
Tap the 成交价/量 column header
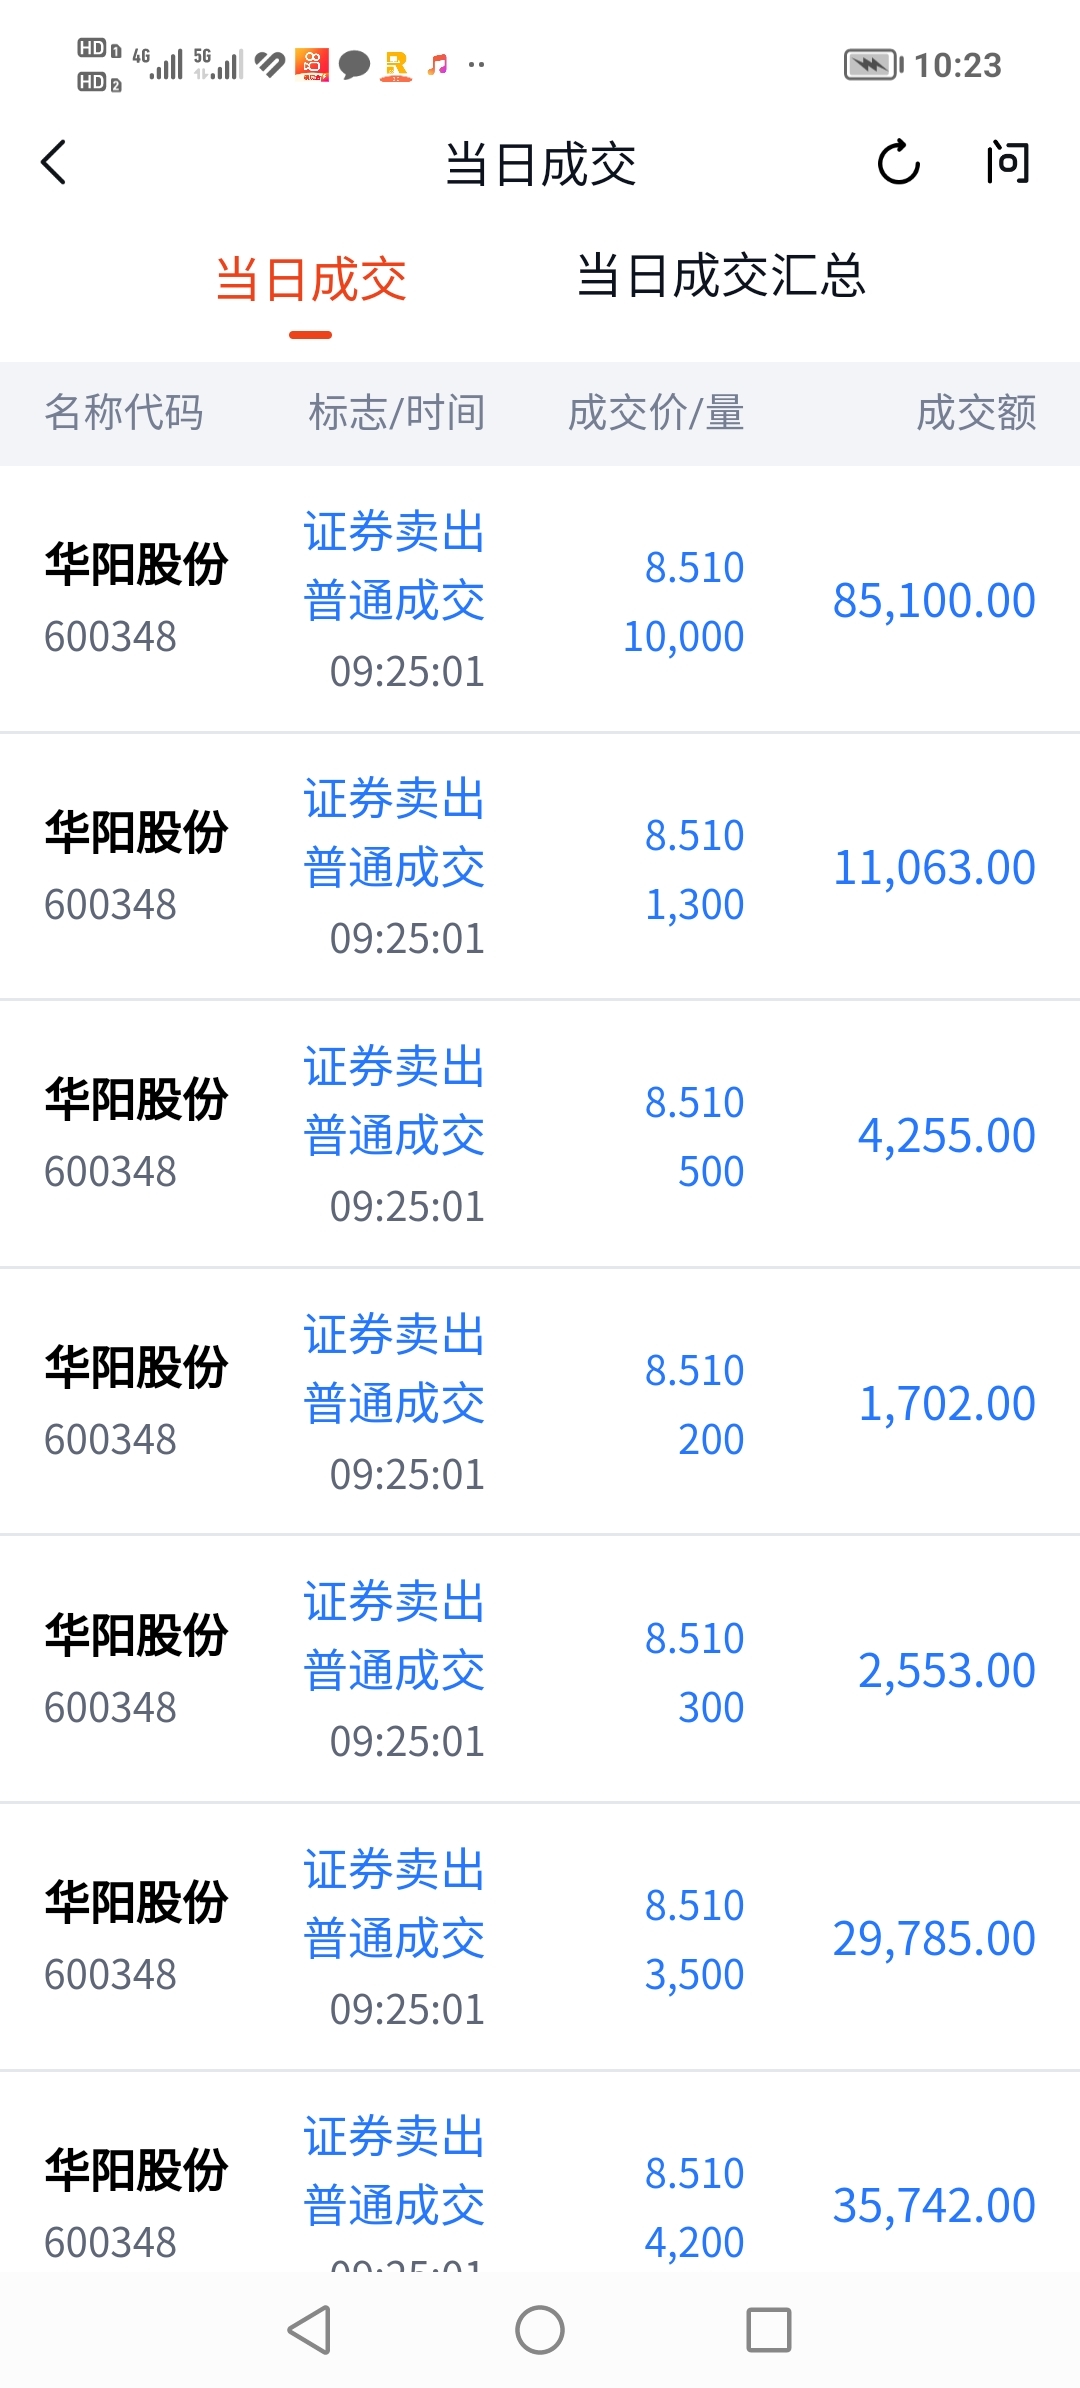656,412
